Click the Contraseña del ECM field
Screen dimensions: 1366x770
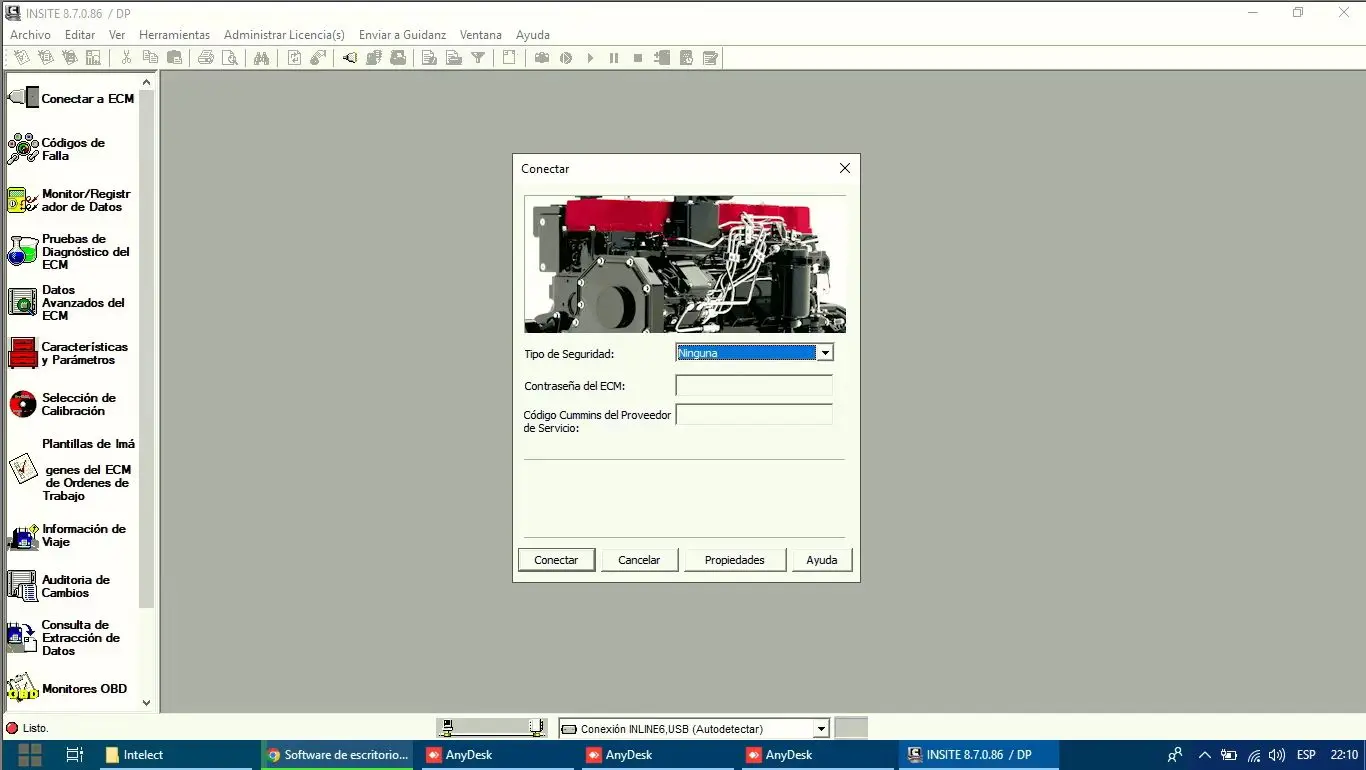click(754, 385)
